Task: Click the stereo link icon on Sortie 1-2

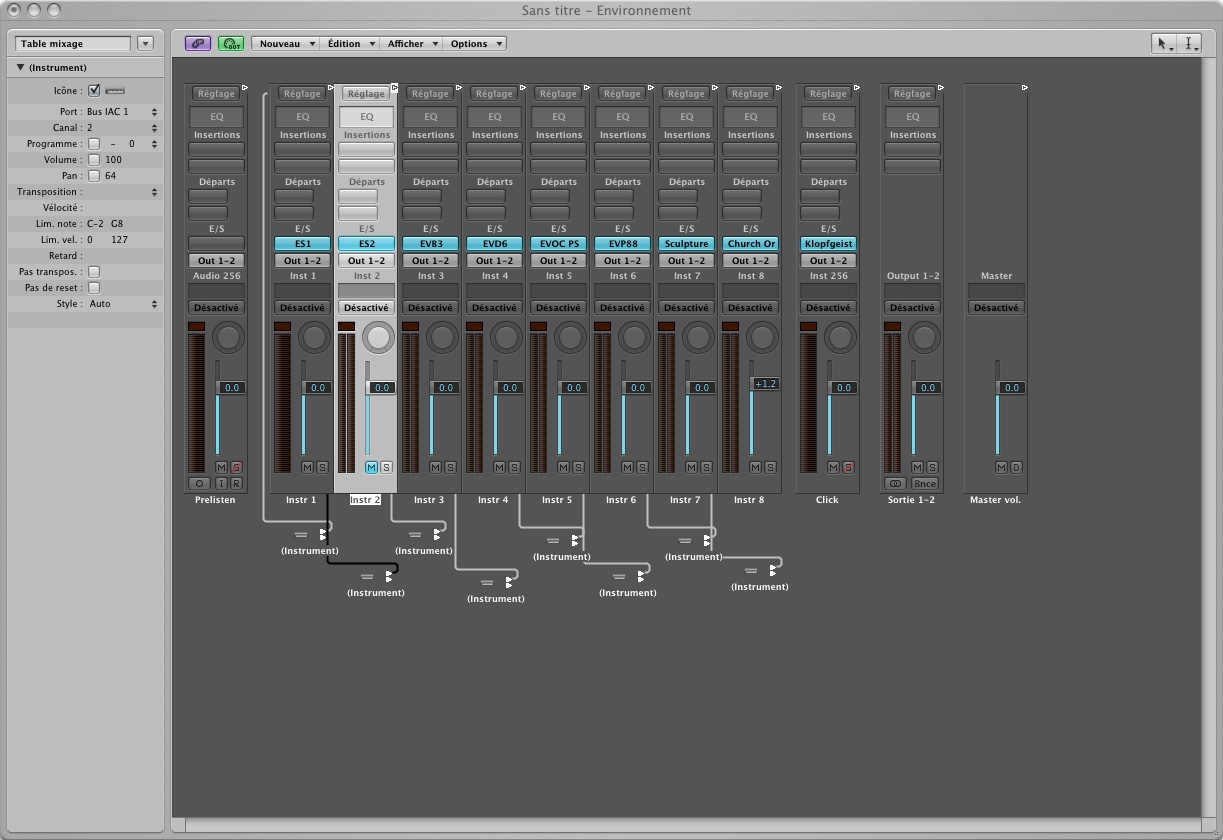Action: 896,484
